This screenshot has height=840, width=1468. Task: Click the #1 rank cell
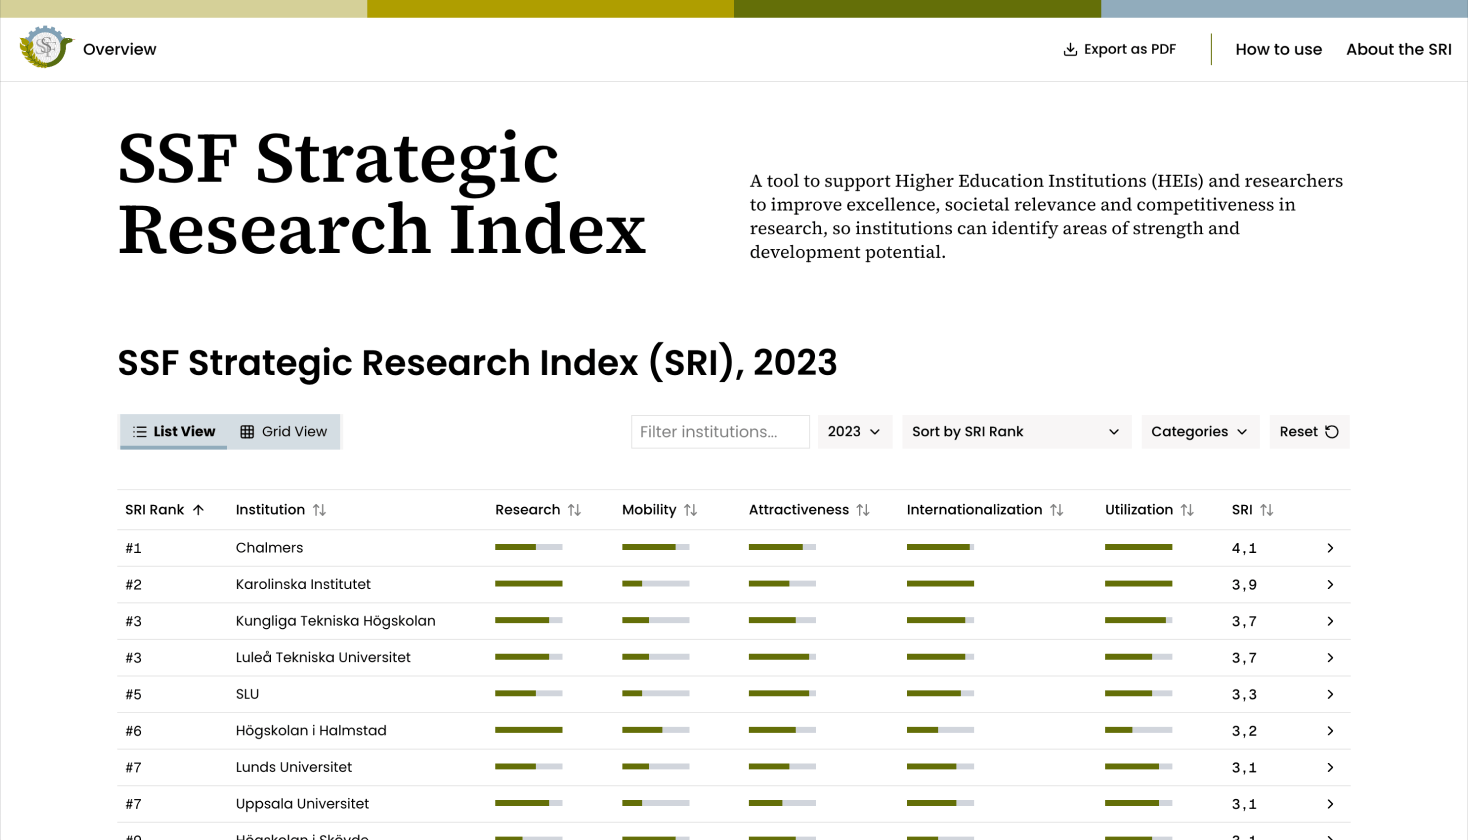pyautogui.click(x=133, y=548)
